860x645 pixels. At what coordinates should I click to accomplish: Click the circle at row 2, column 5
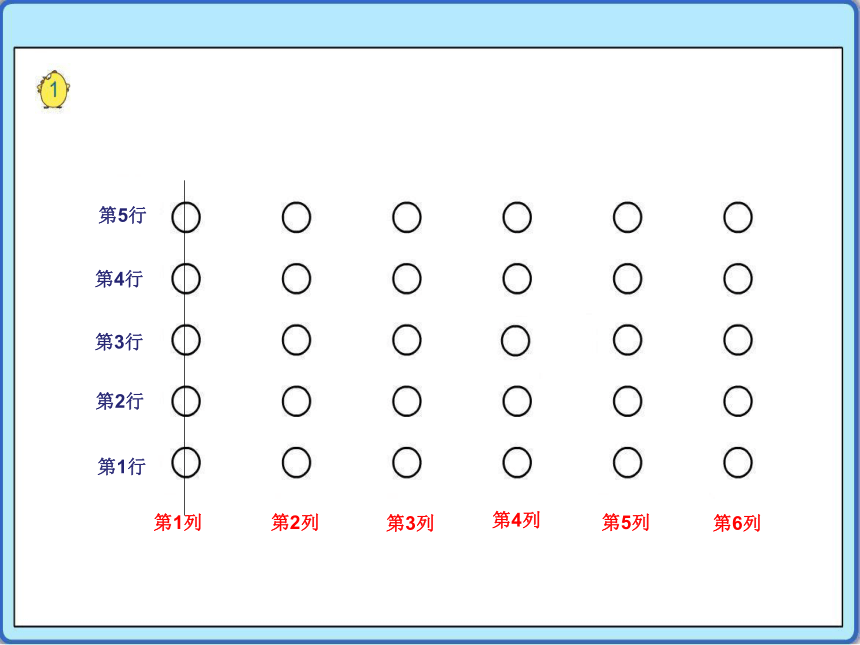627,401
